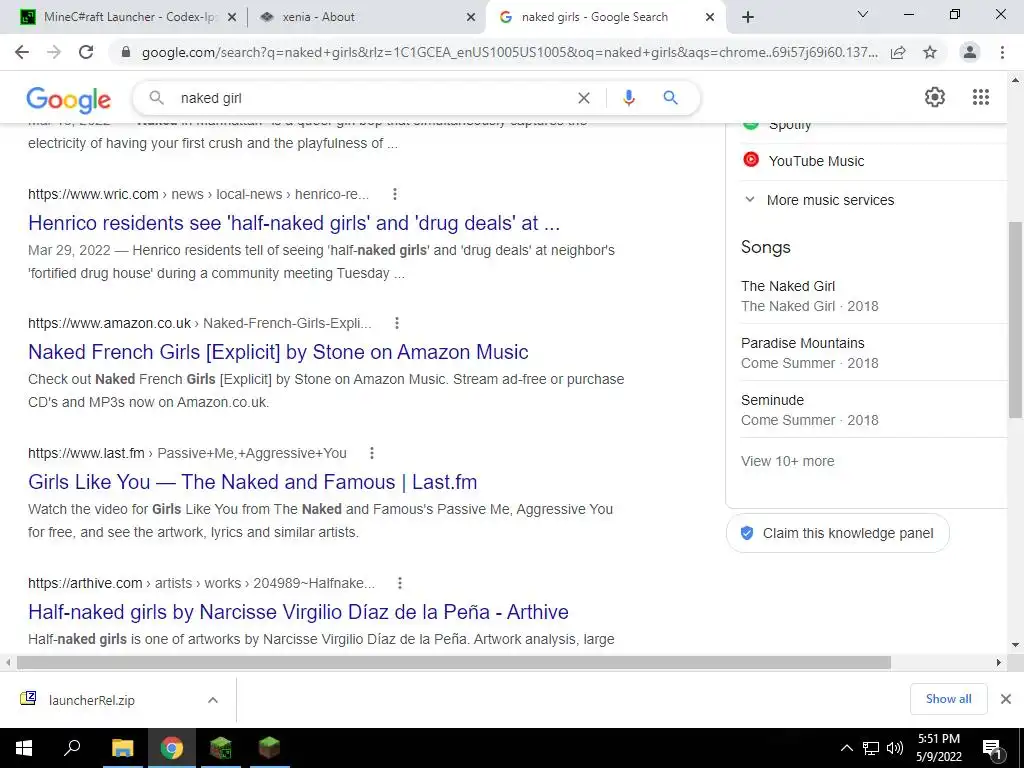Go forward with the browser arrow
The image size is (1024, 768).
(x=54, y=52)
